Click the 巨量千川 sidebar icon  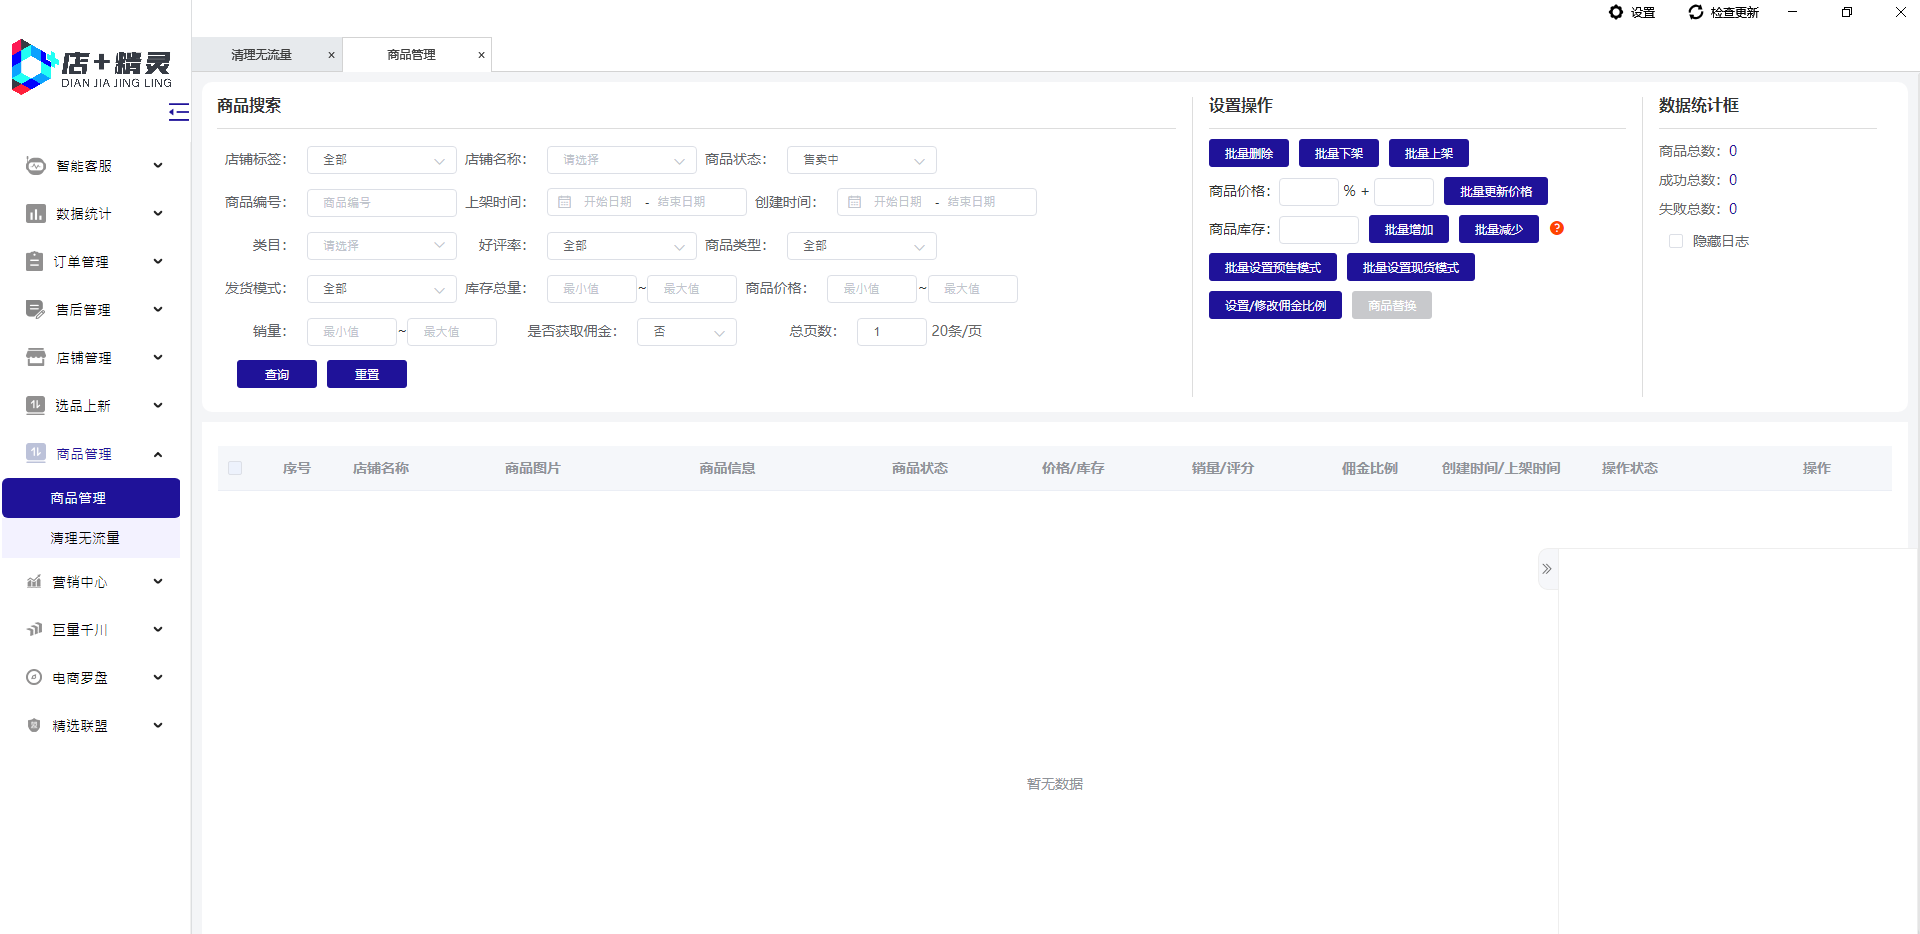click(x=34, y=630)
